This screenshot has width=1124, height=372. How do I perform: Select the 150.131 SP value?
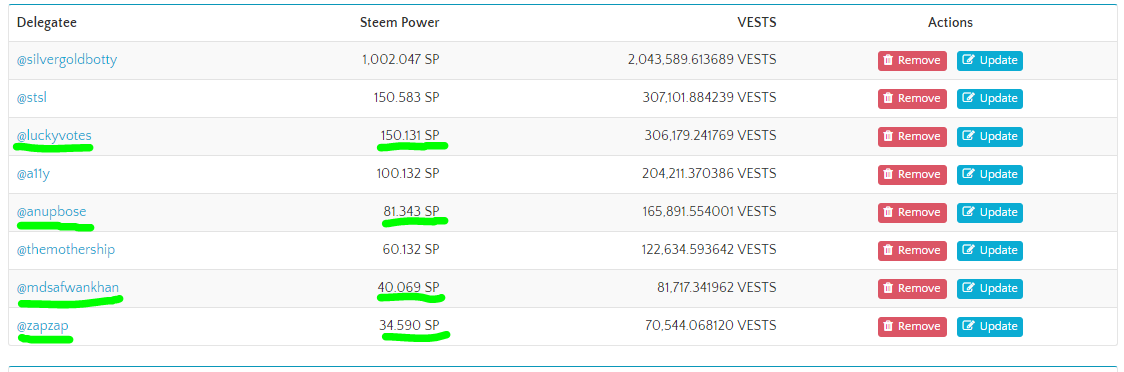click(x=410, y=135)
